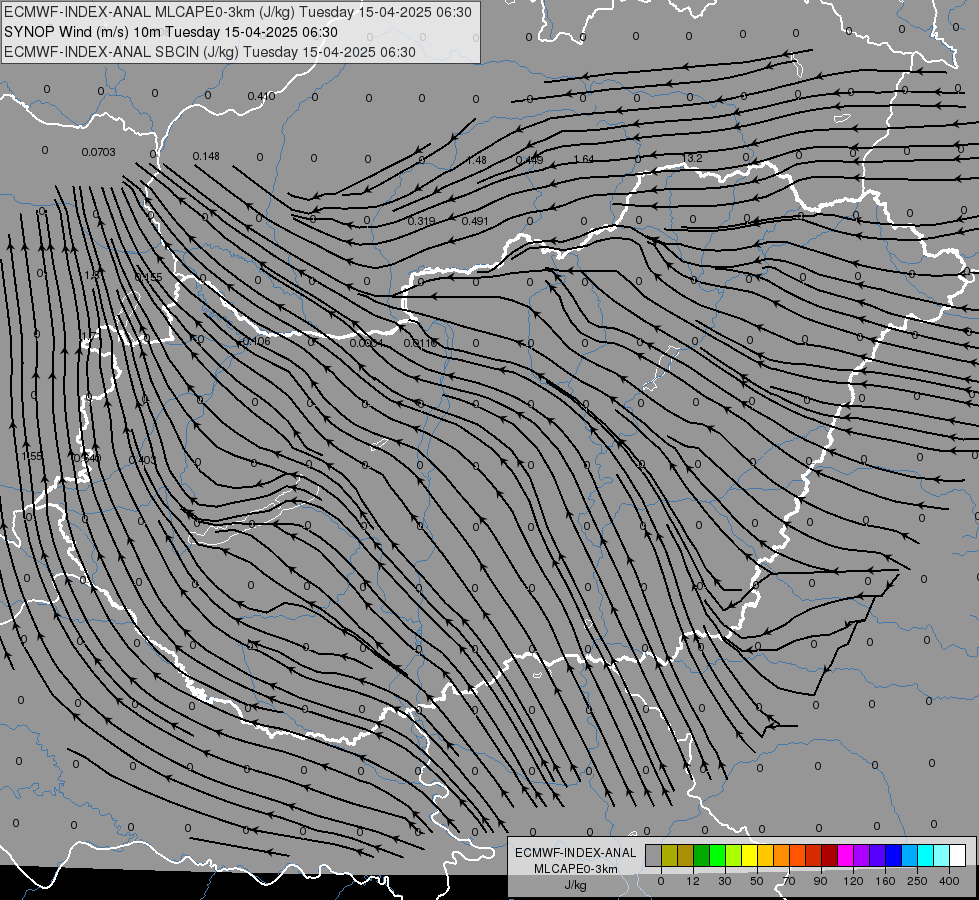Click the white swatch ending the legend

(958, 855)
